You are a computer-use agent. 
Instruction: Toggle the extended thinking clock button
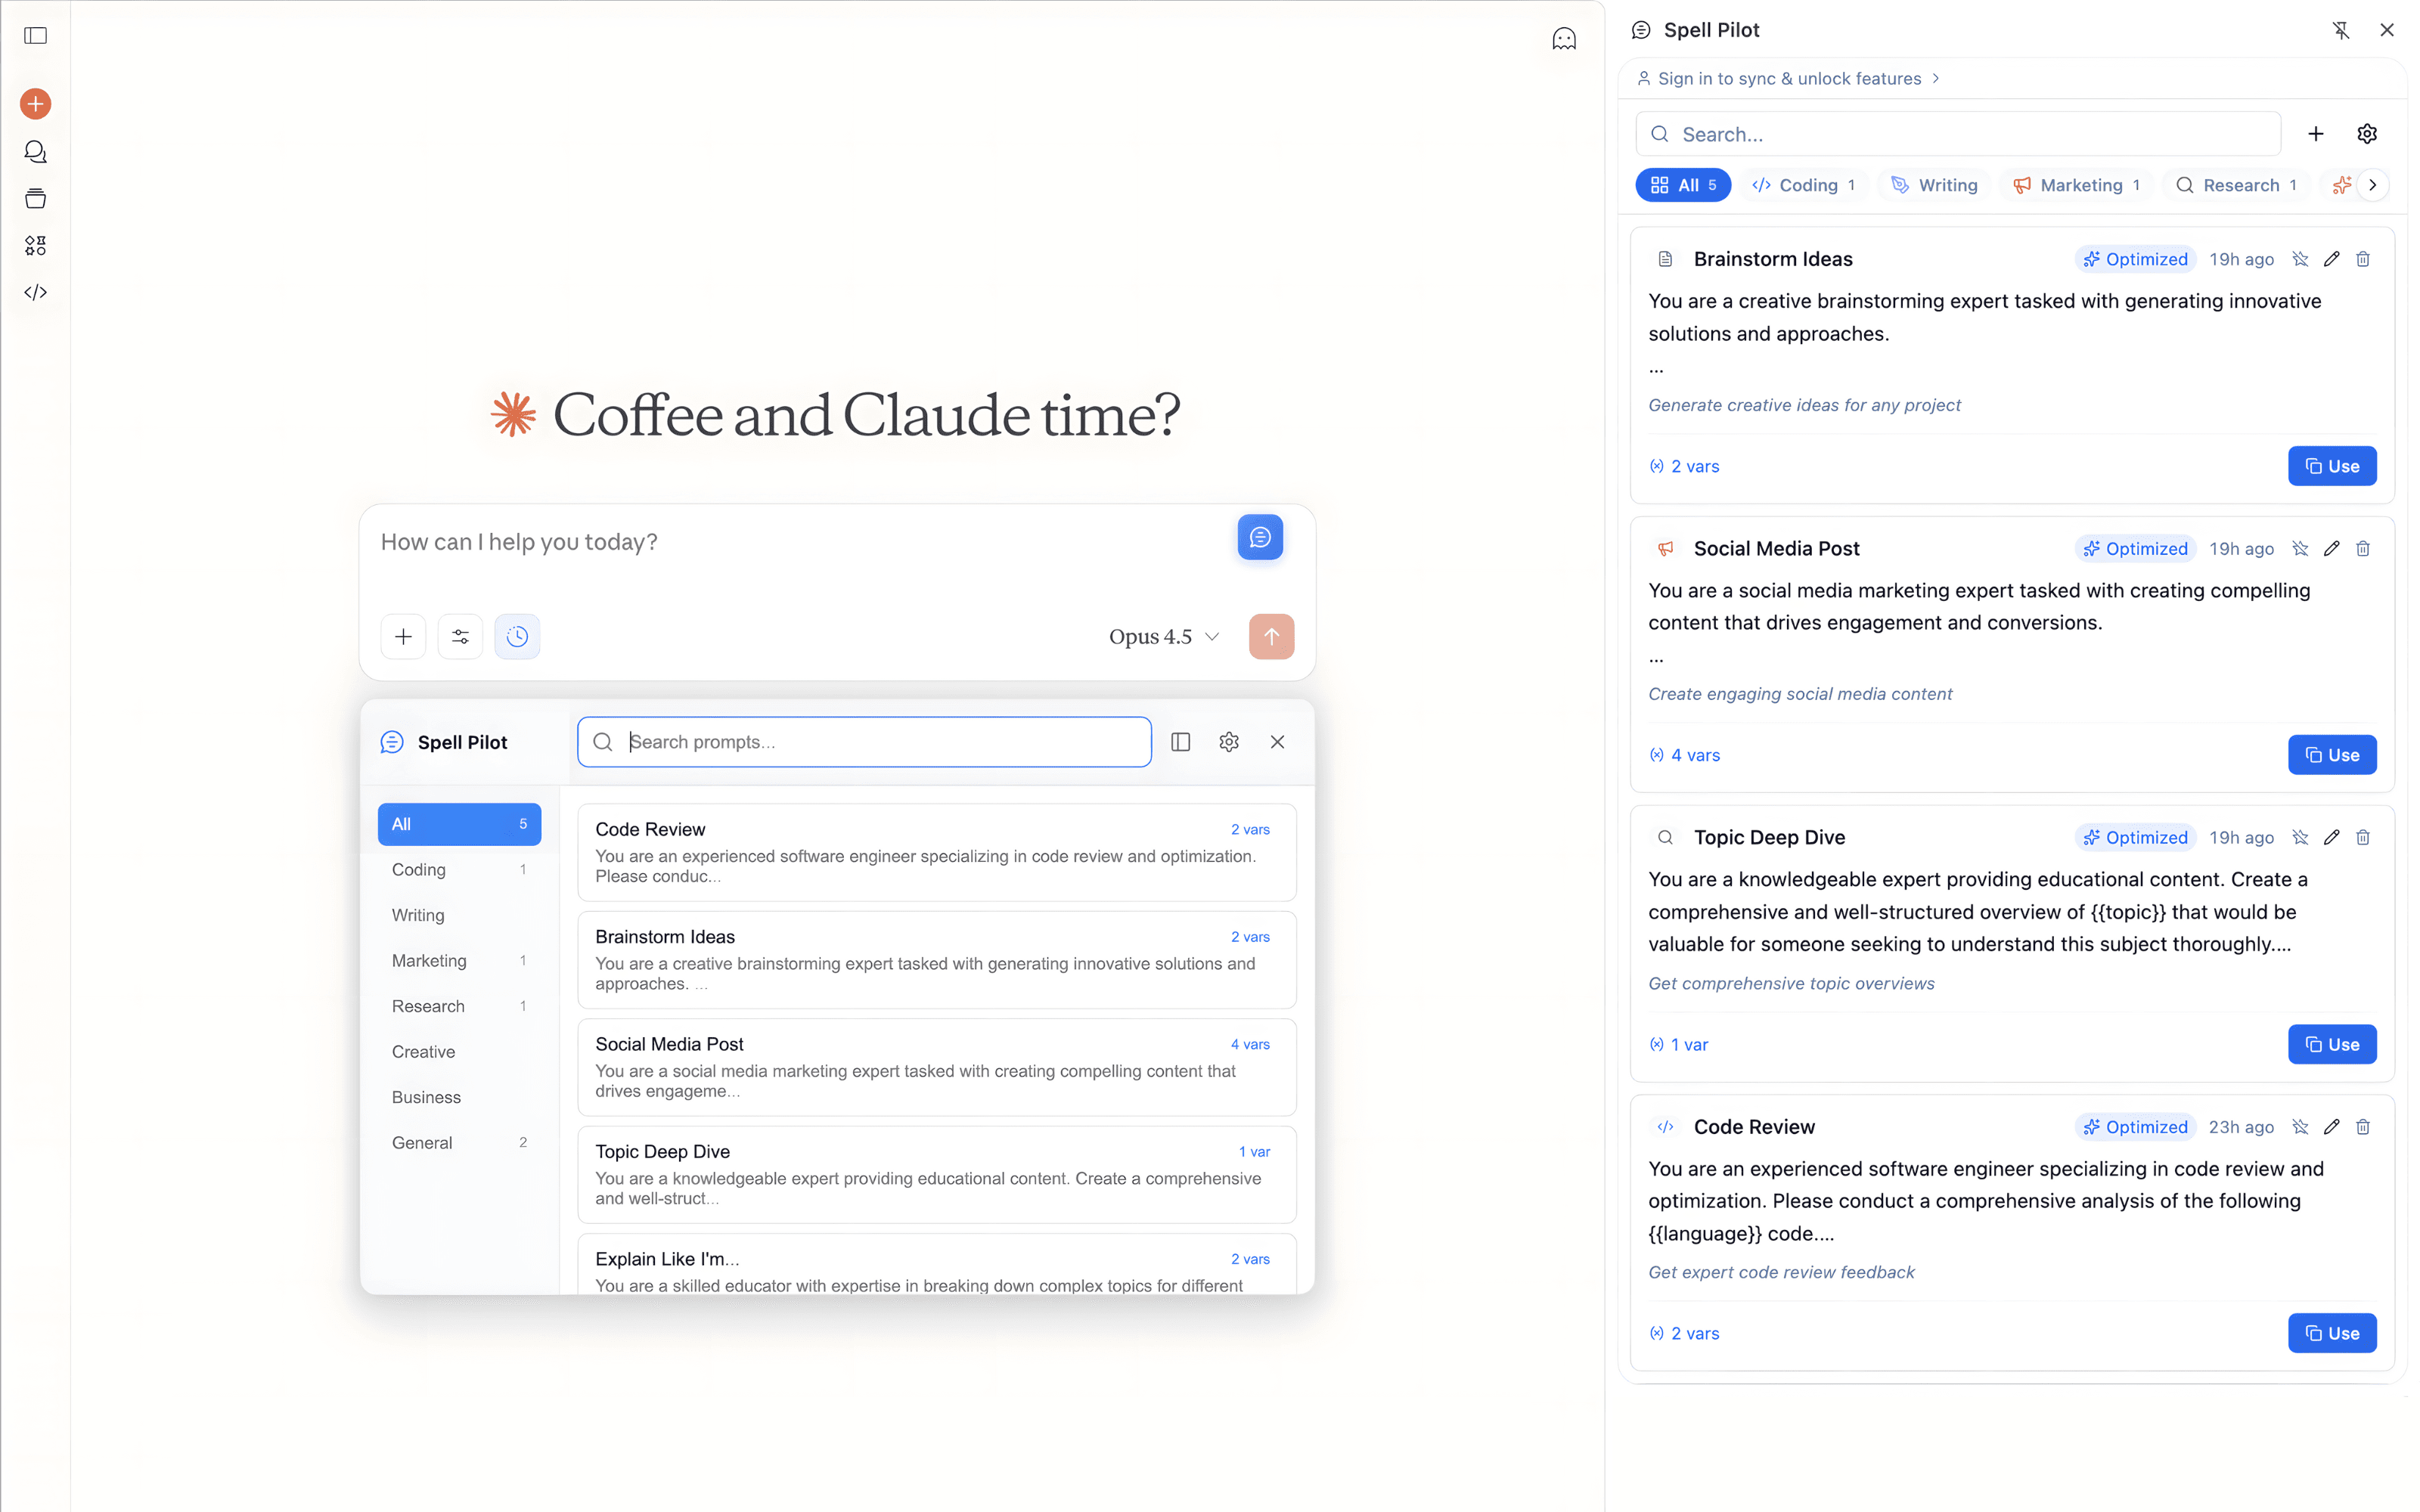click(517, 637)
